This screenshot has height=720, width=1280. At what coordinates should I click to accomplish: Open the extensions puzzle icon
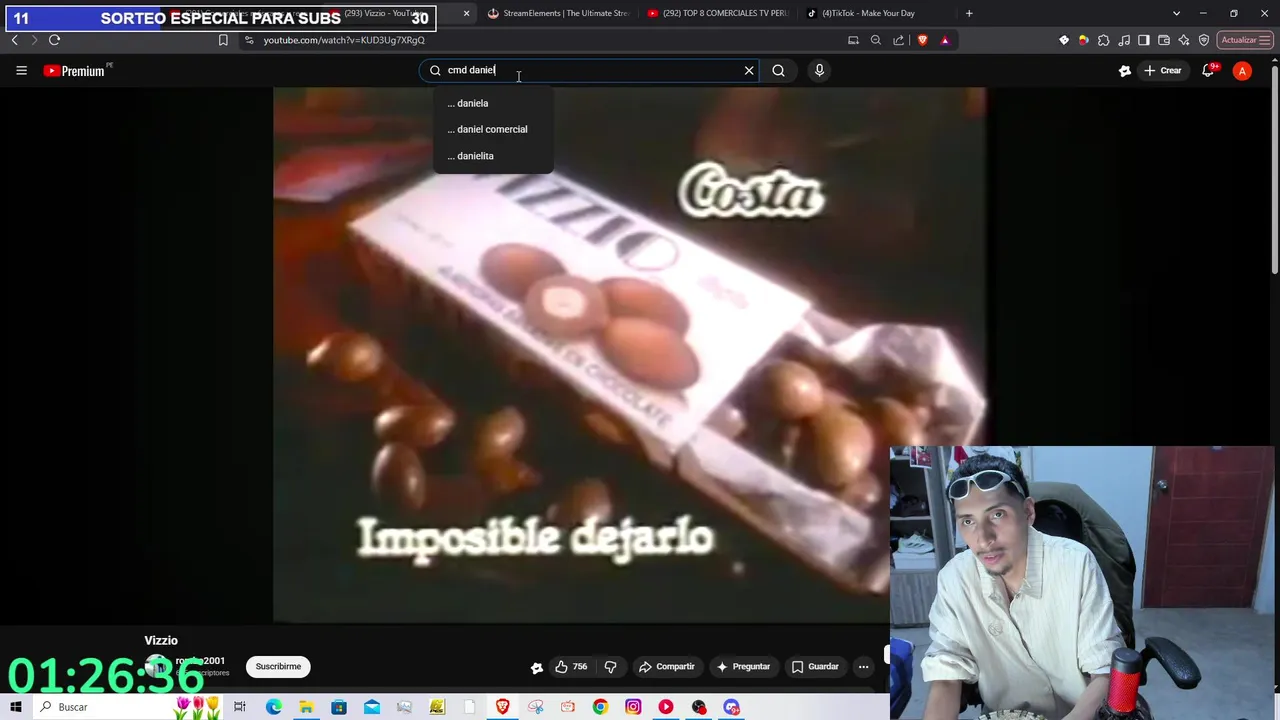pyautogui.click(x=1104, y=40)
